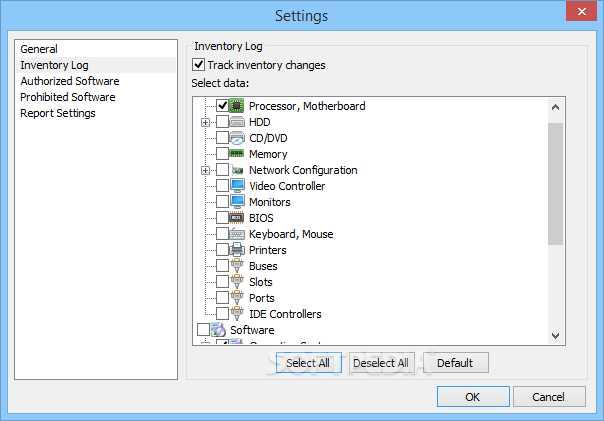The height and width of the screenshot is (421, 604).
Task: Click the Ports connector icon
Action: (x=237, y=297)
